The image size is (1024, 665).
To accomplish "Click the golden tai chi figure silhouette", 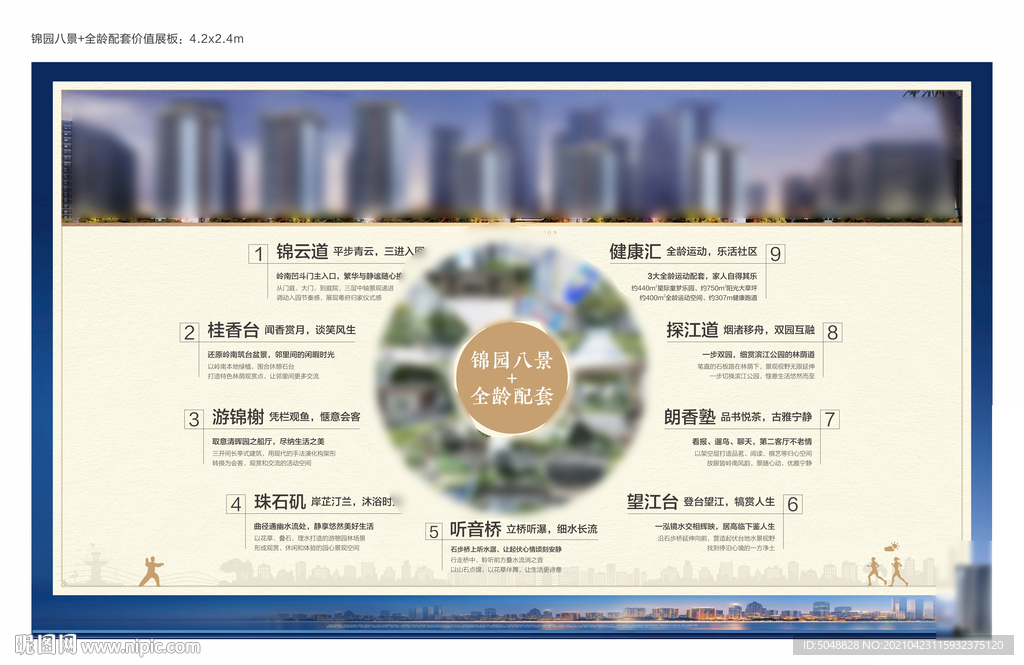I will click(x=152, y=572).
